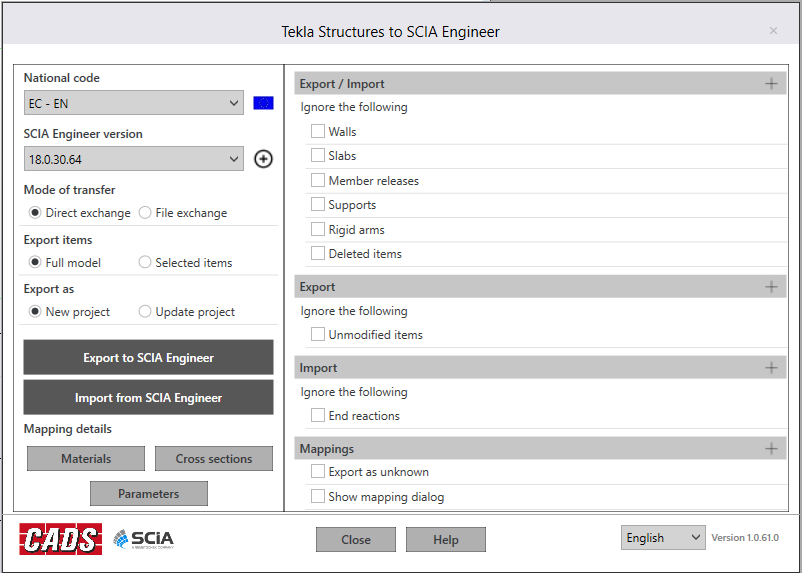Click the add SCIA version plus icon
Image resolution: width=802 pixels, height=573 pixels.
coord(263,159)
